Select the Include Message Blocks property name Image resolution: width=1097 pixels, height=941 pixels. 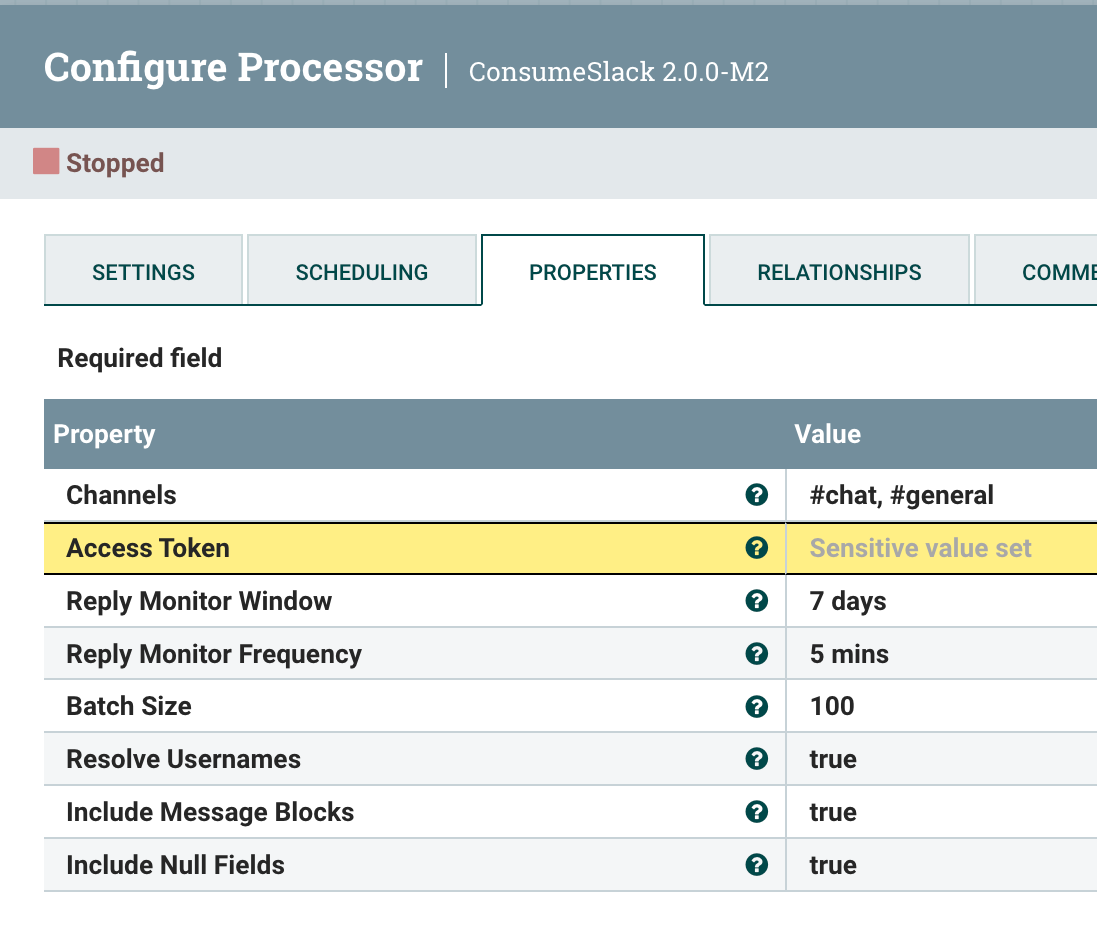[x=210, y=812]
